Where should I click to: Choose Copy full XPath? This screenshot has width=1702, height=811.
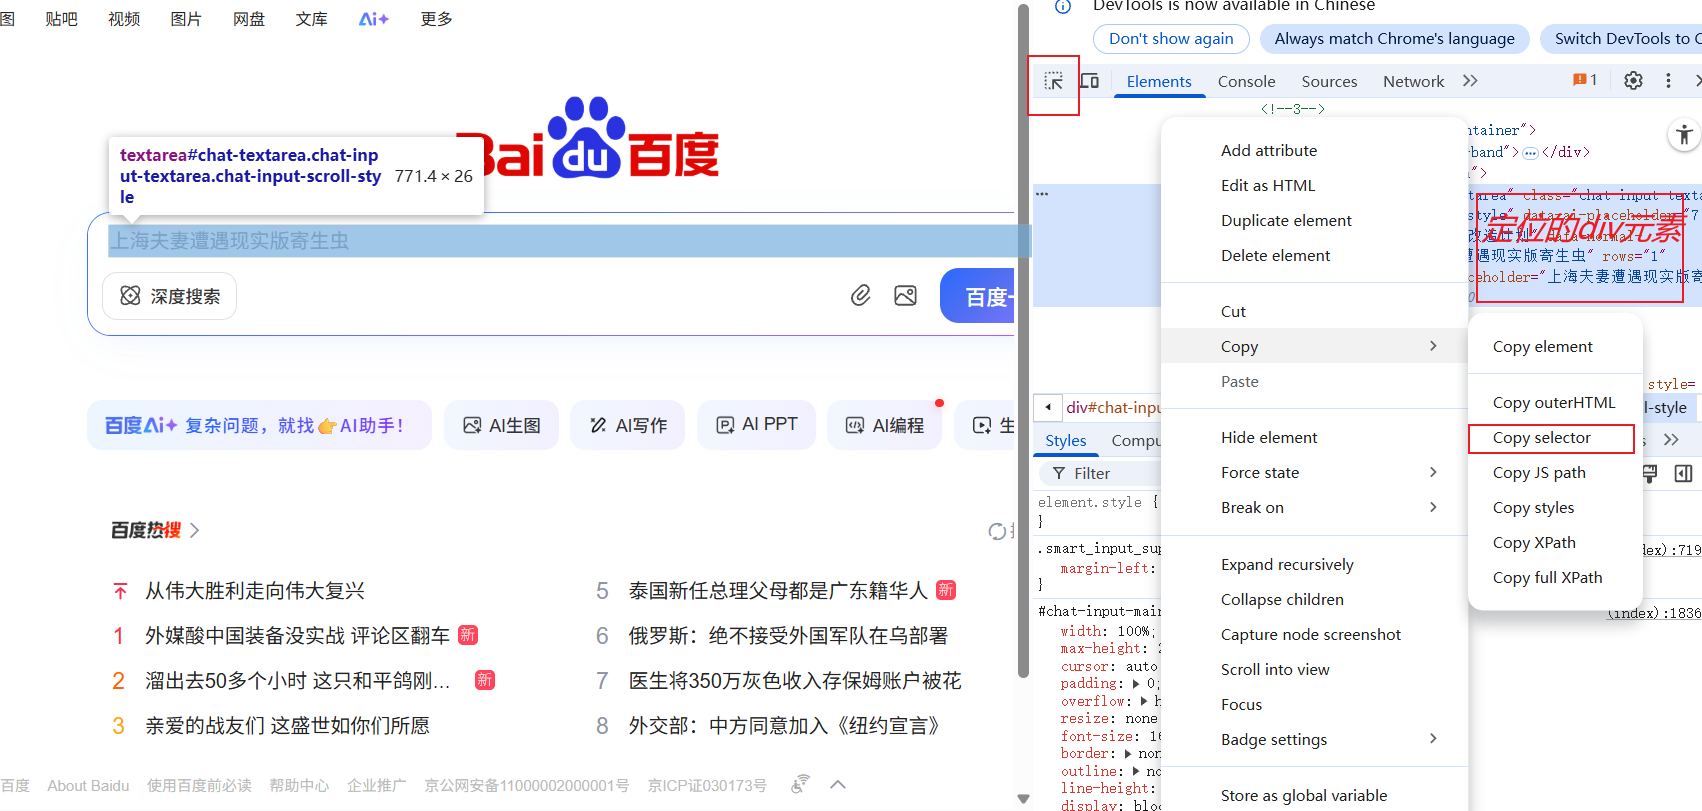click(x=1555, y=578)
